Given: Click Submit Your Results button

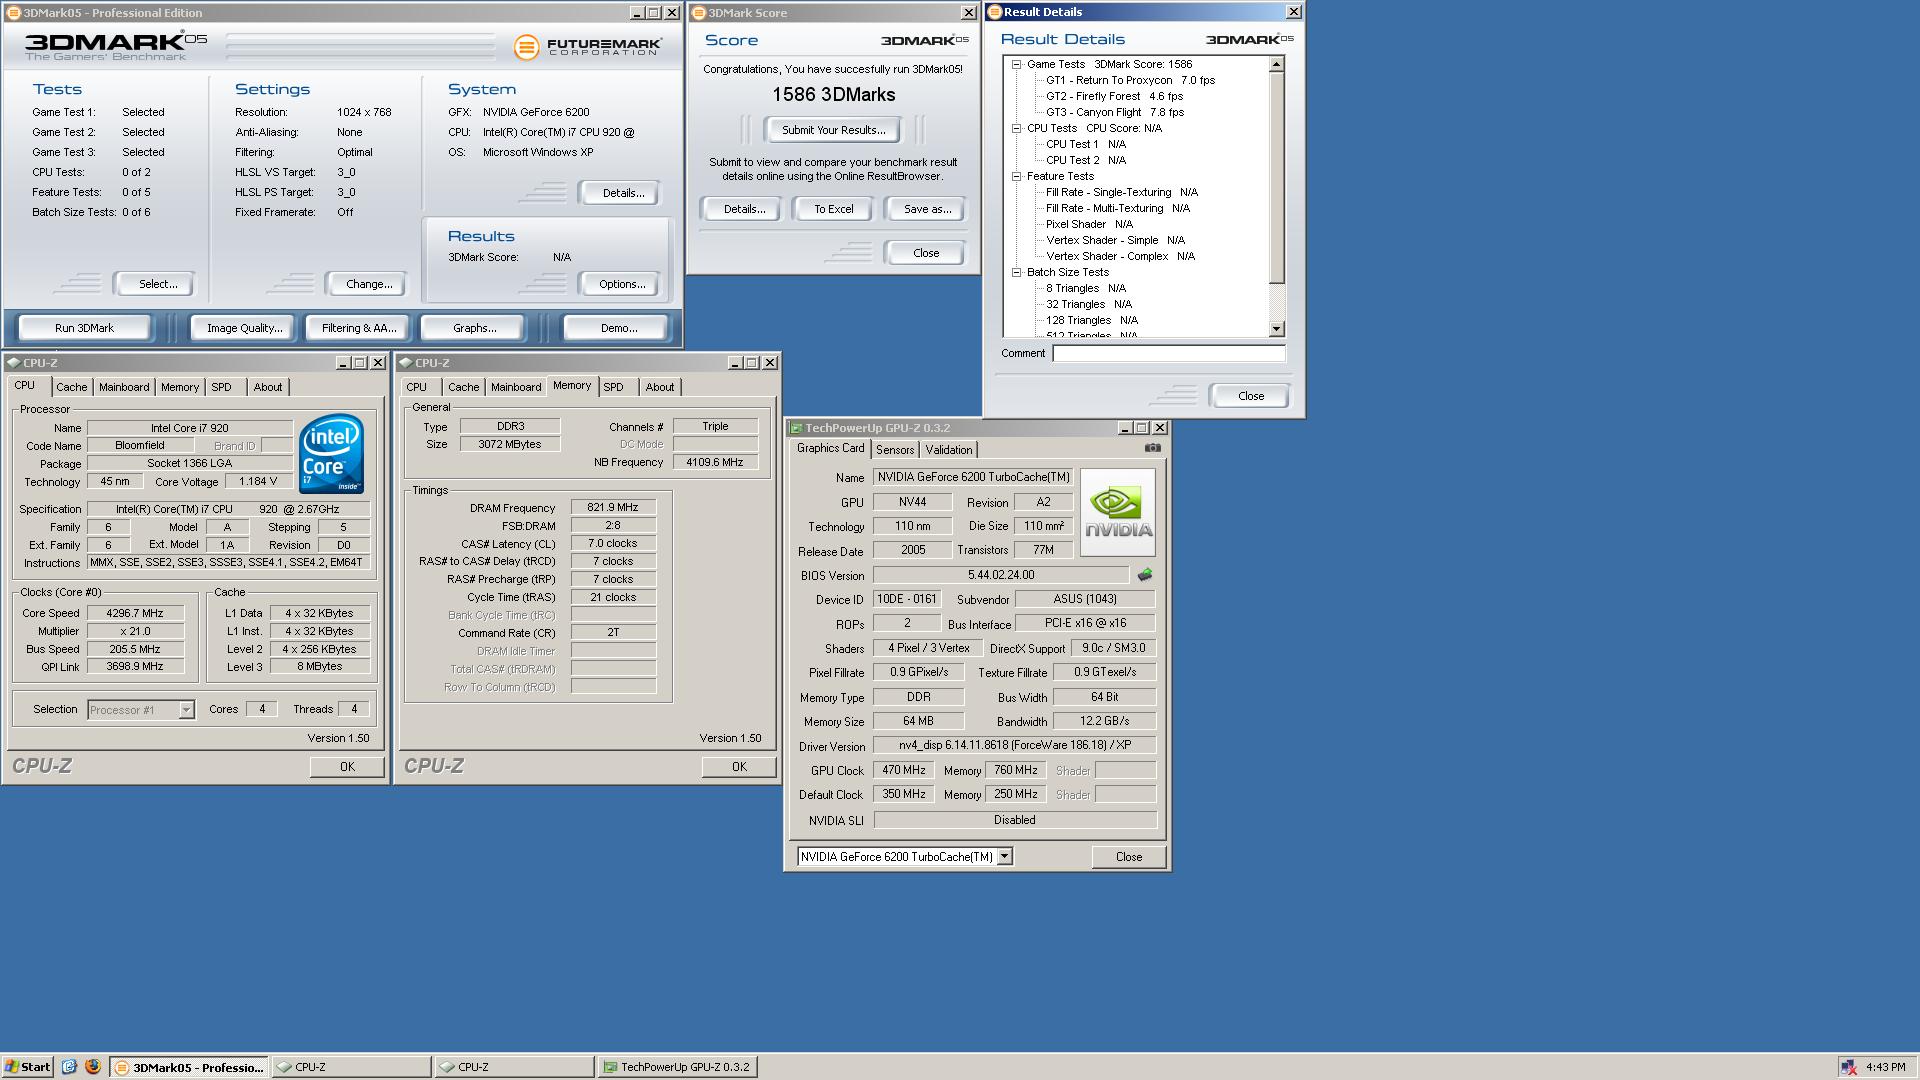Looking at the screenshot, I should coord(833,130).
